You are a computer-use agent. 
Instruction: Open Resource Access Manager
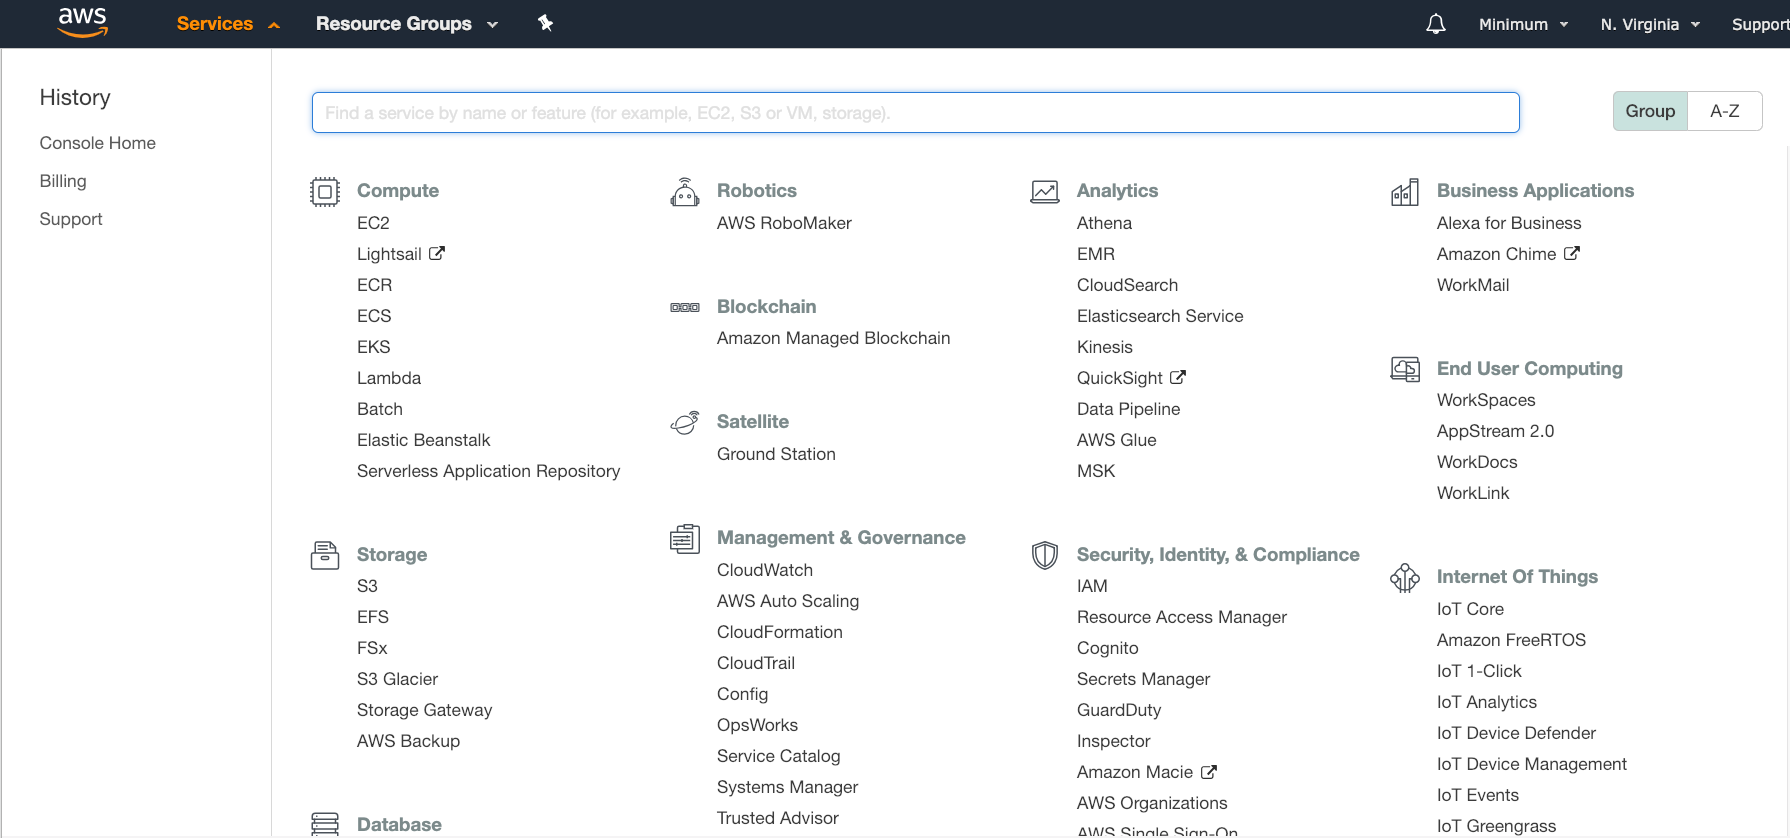click(1182, 617)
